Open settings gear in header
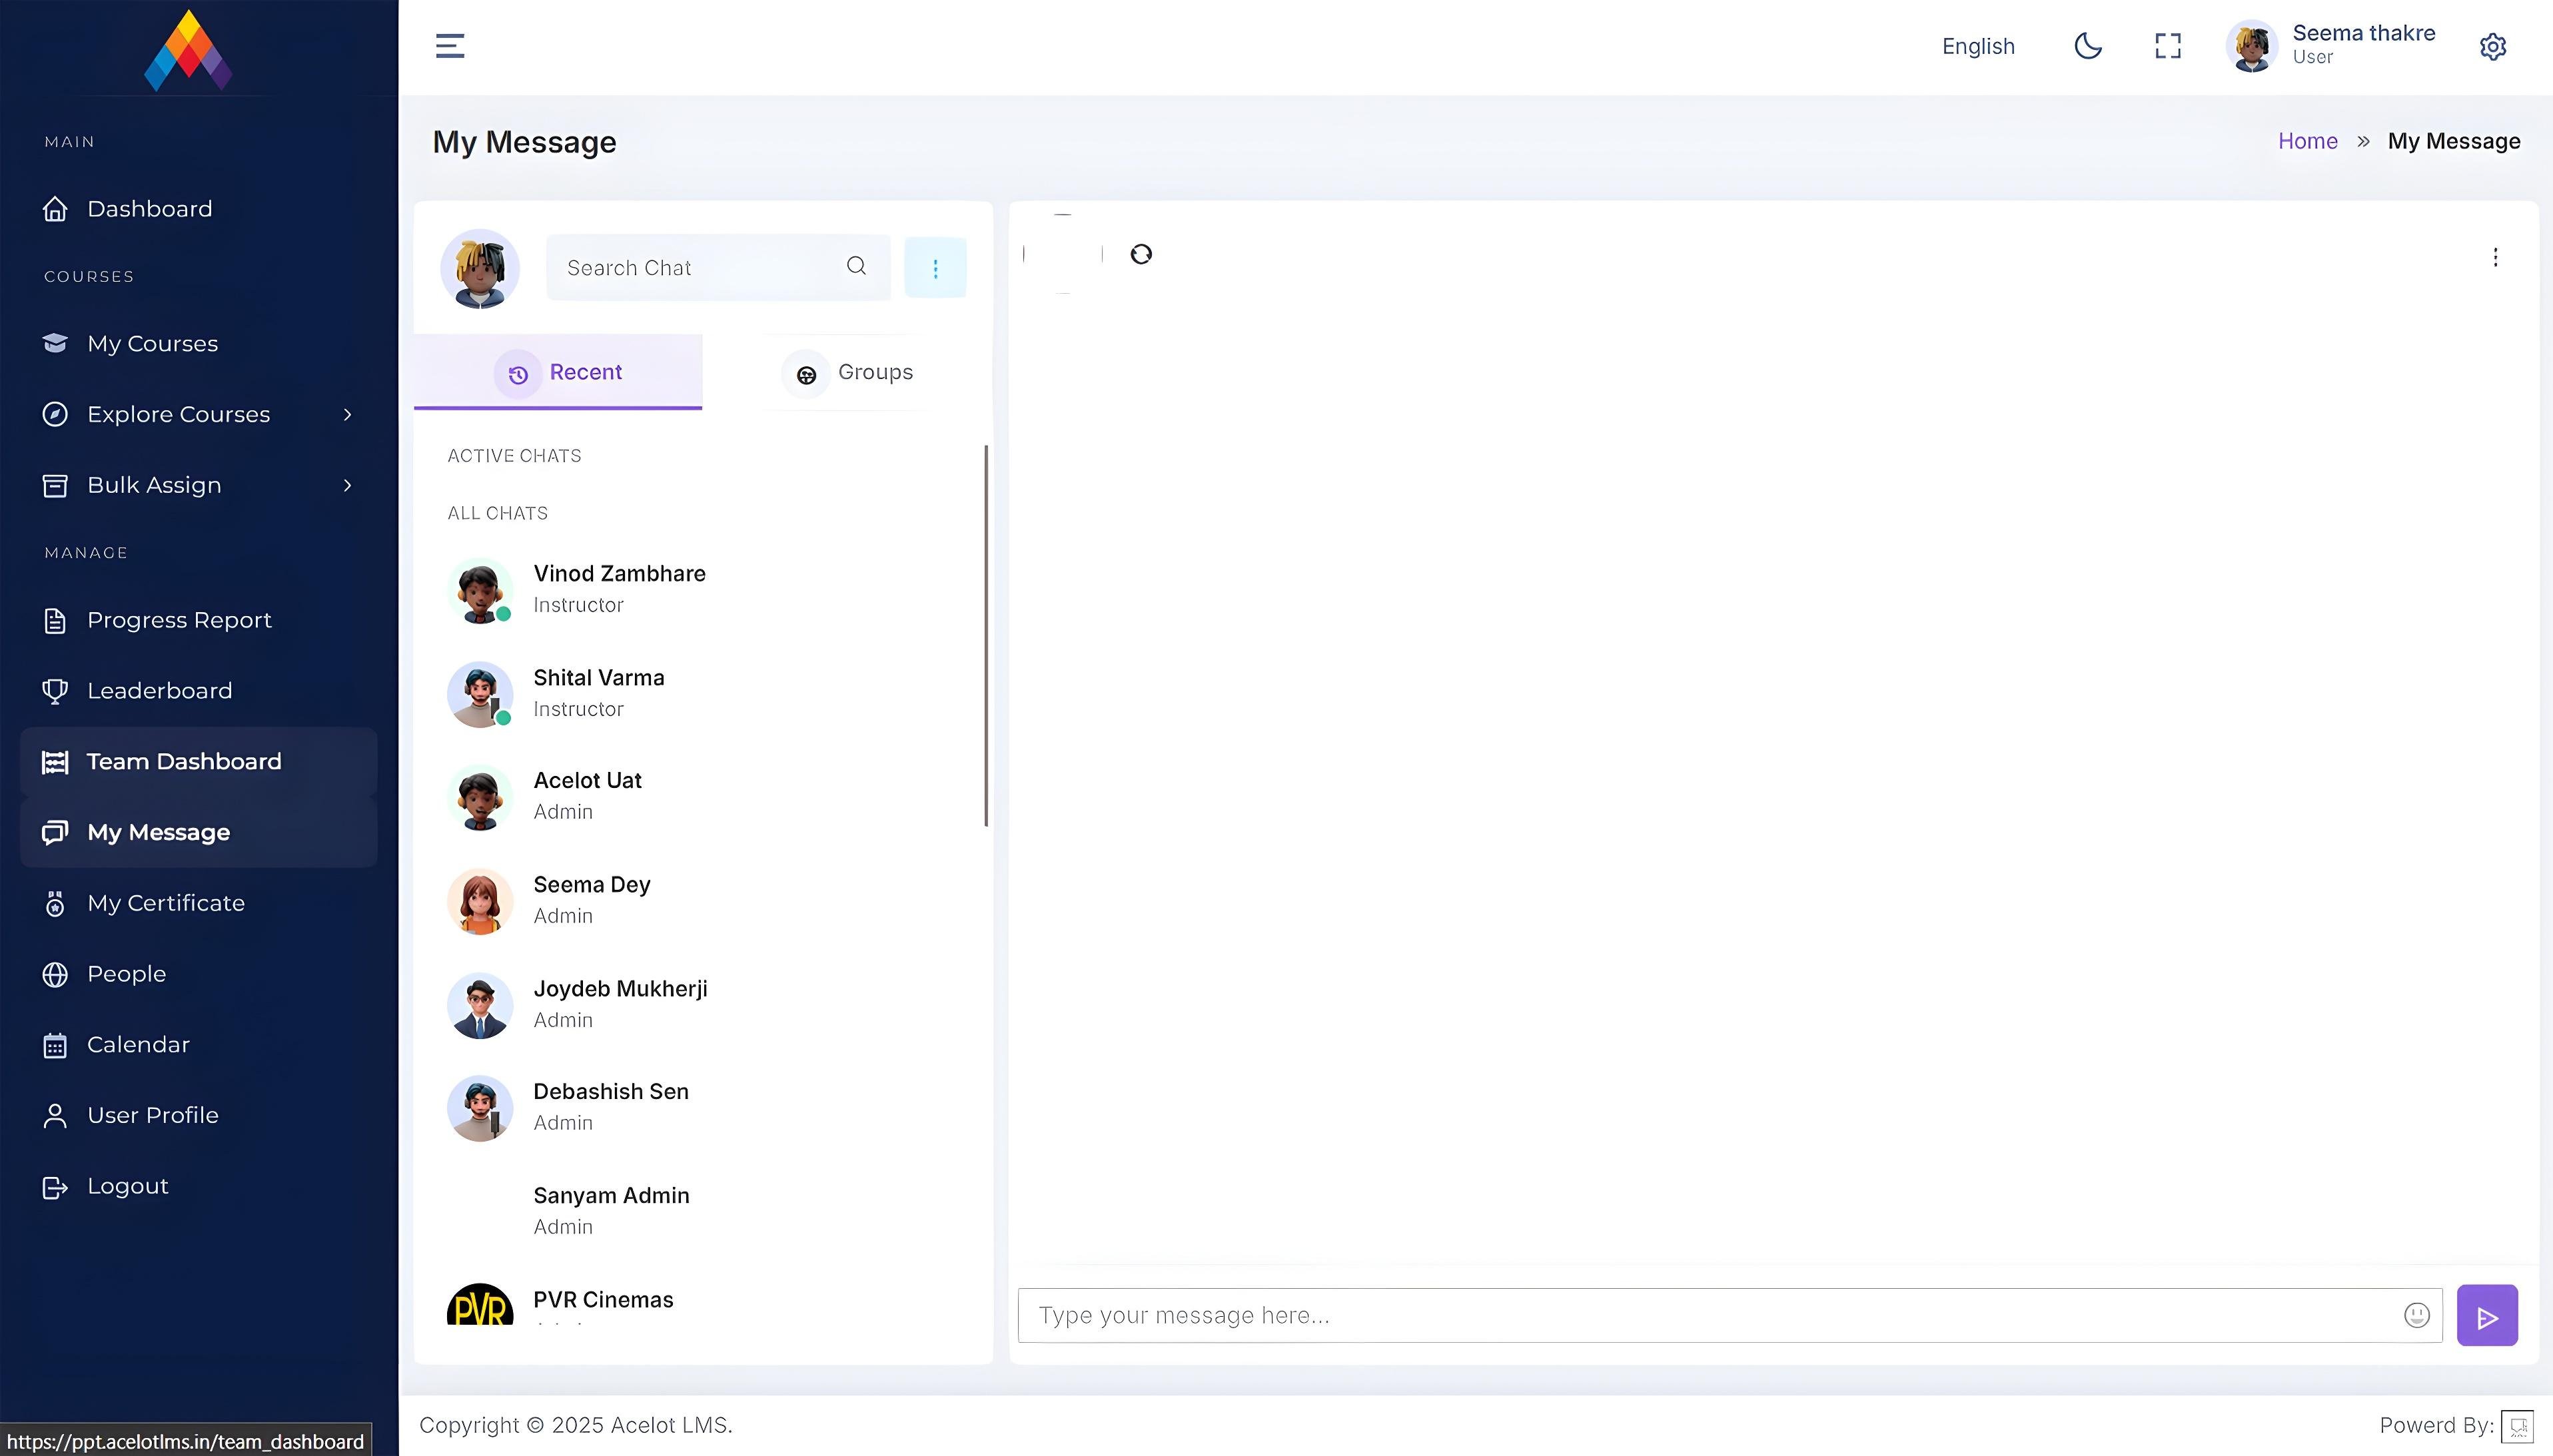This screenshot has width=2553, height=1456. point(2492,47)
